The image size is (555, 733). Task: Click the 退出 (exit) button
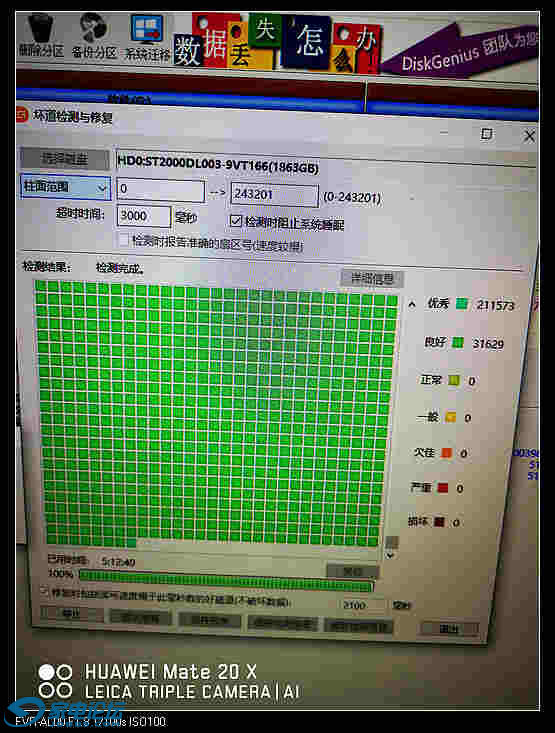coord(449,629)
